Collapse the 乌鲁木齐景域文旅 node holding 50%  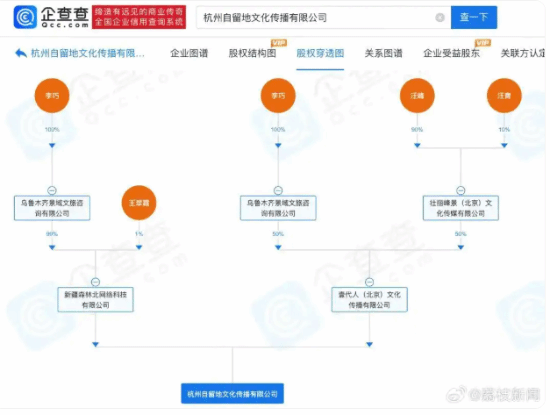[278, 190]
